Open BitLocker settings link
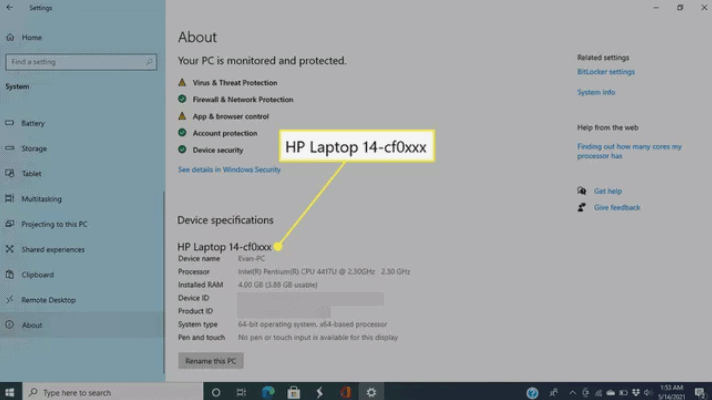 (x=606, y=72)
